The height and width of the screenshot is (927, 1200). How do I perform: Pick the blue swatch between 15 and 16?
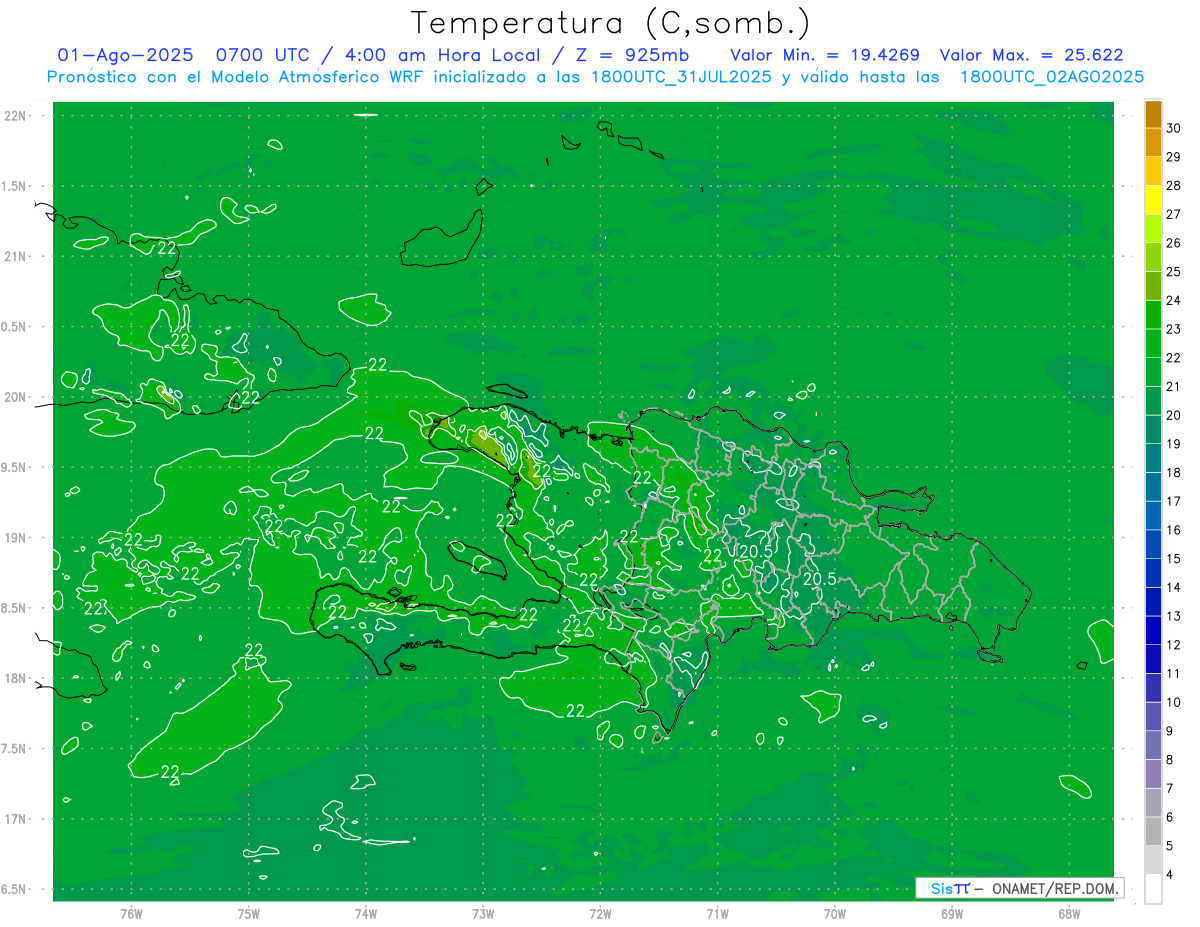click(1153, 545)
